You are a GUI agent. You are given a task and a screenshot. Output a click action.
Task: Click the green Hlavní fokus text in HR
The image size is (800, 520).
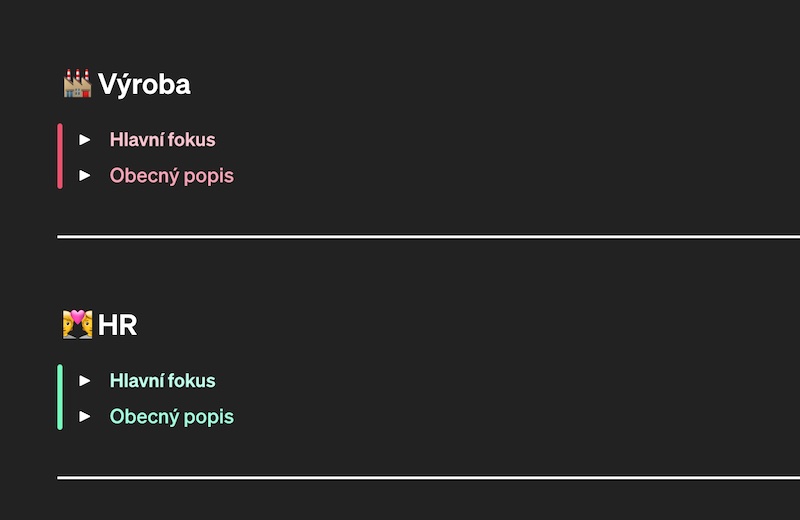pyautogui.click(x=162, y=380)
